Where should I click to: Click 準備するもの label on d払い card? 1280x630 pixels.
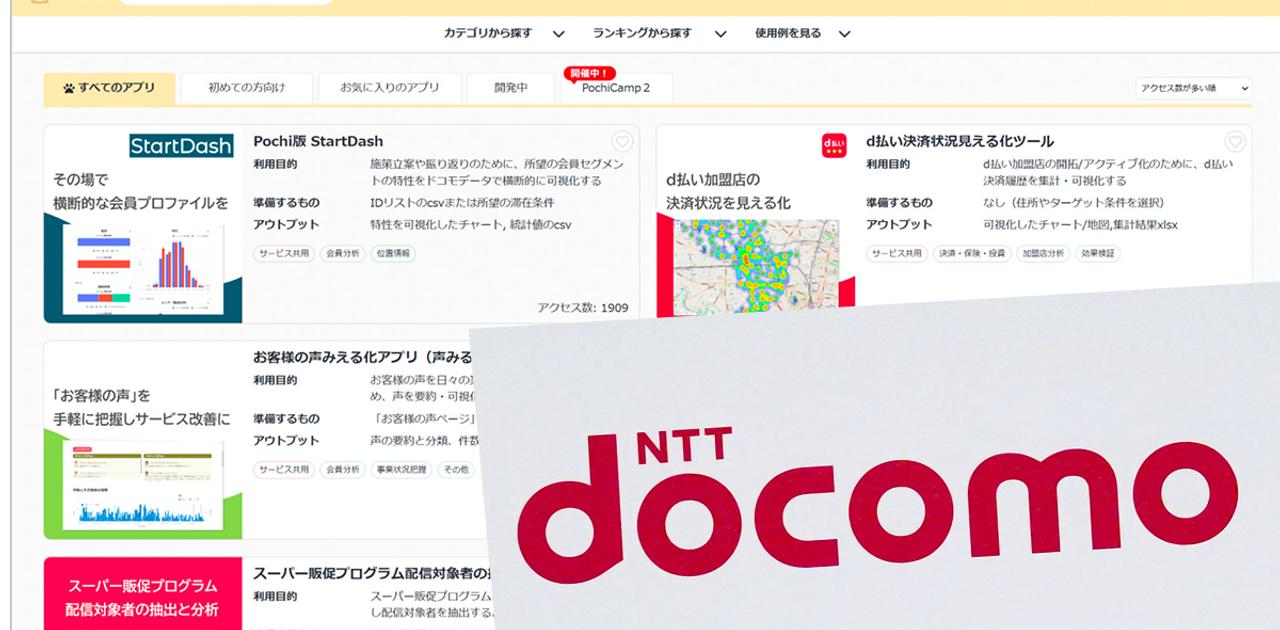(899, 203)
